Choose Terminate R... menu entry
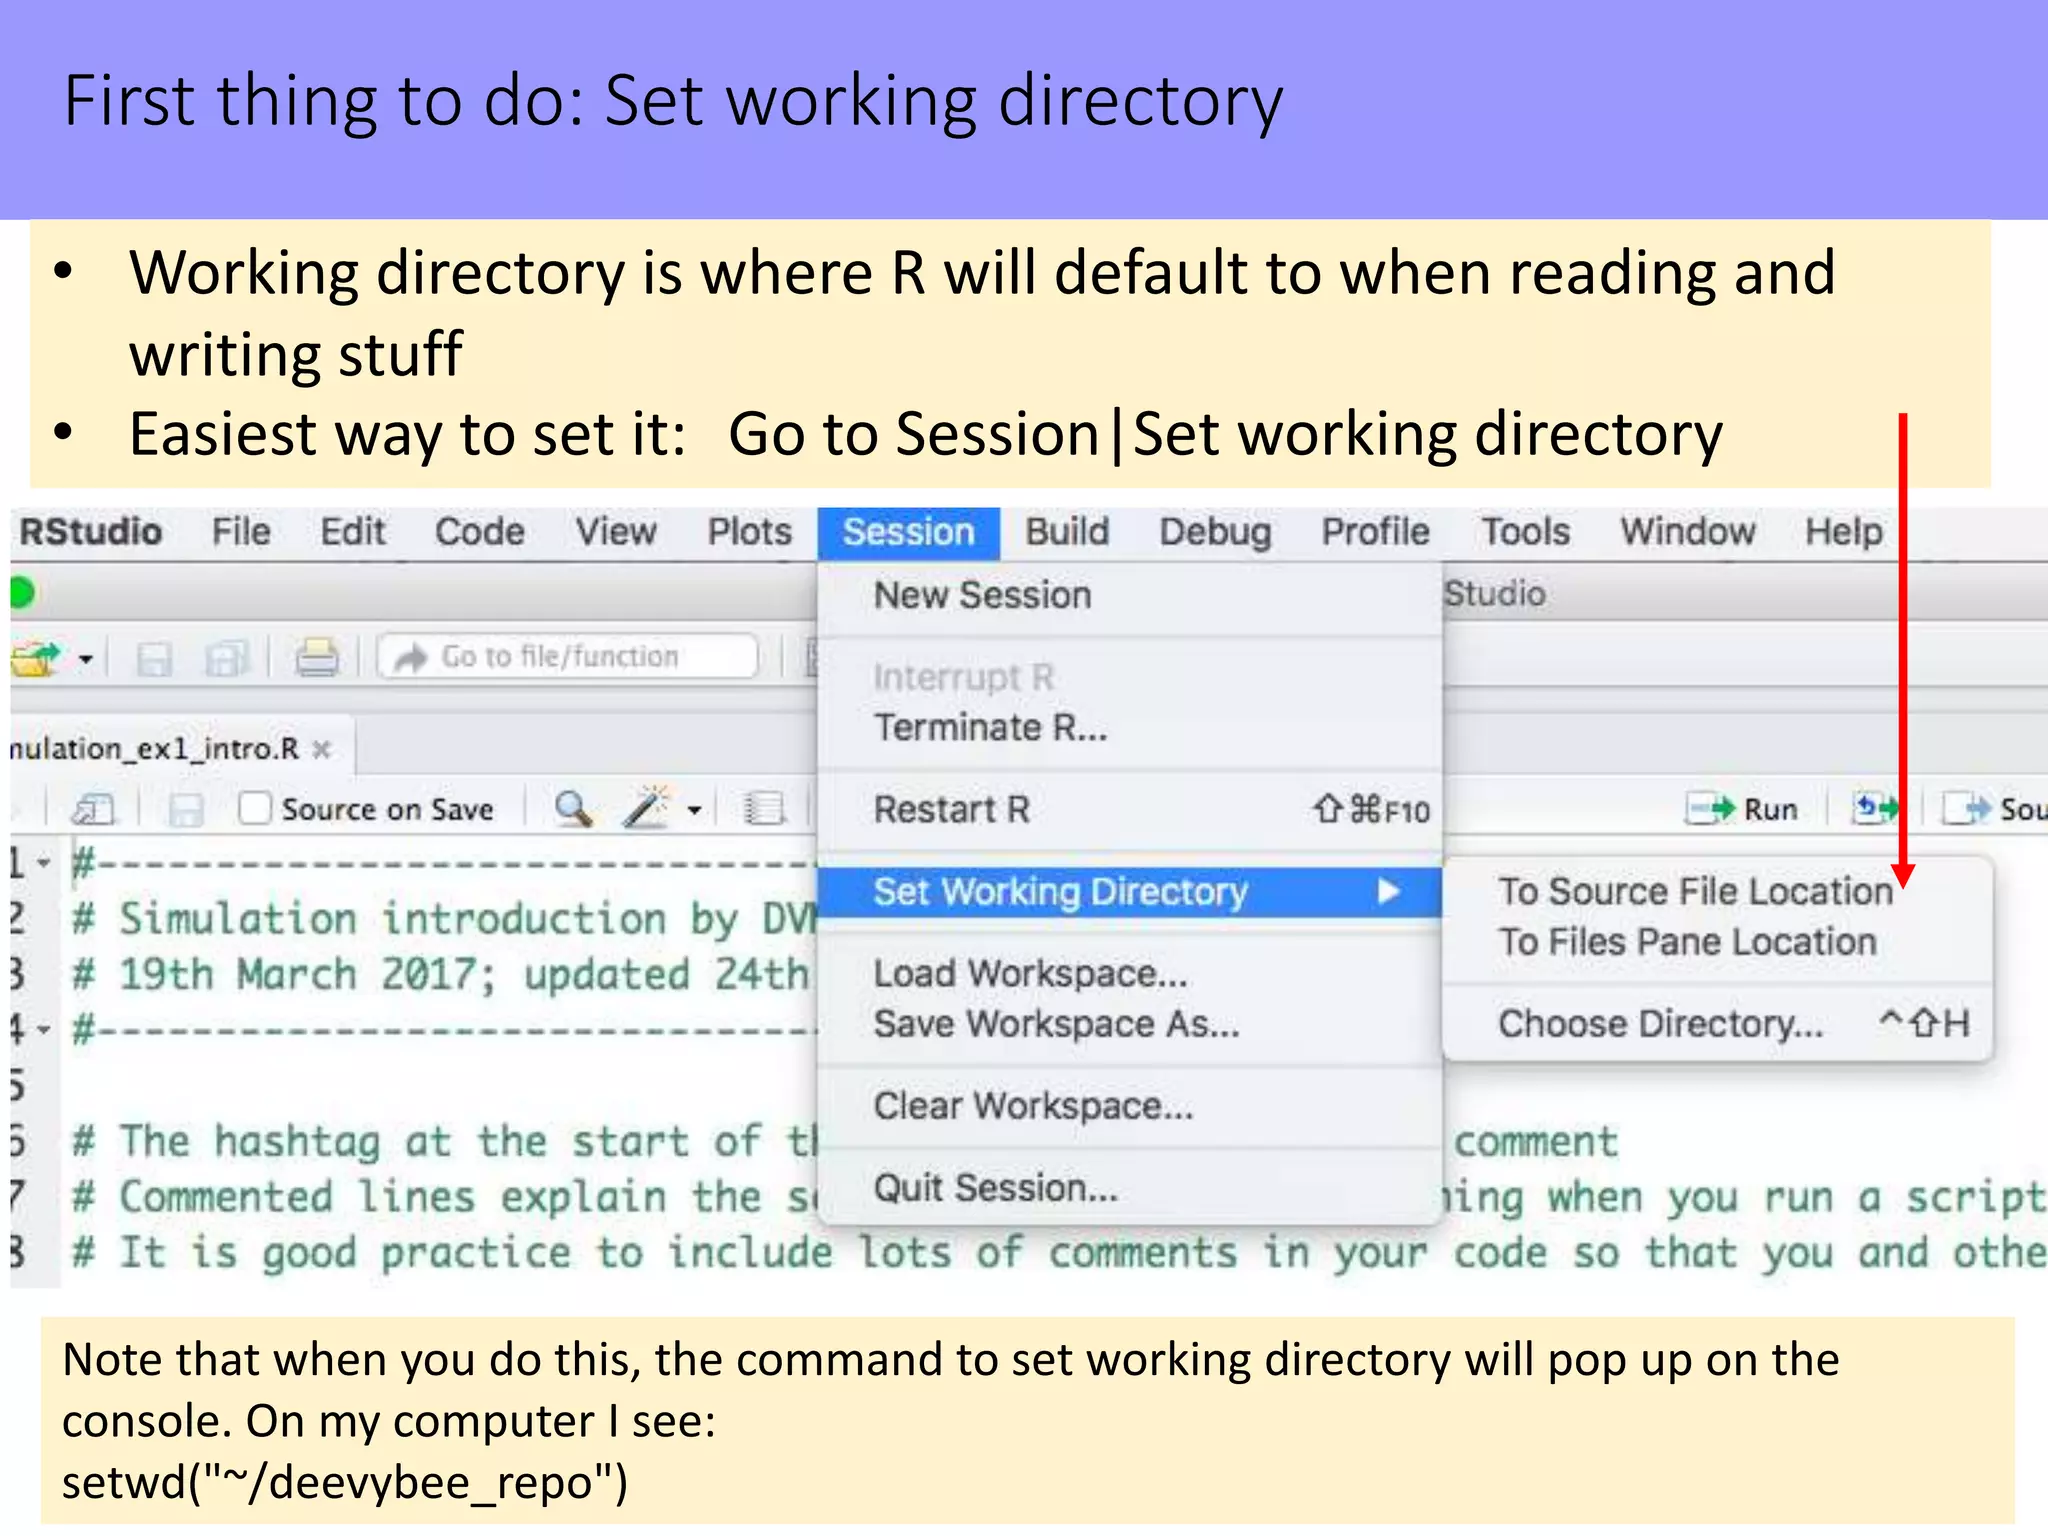Image resolution: width=2048 pixels, height=1536 pixels. [x=1130, y=728]
